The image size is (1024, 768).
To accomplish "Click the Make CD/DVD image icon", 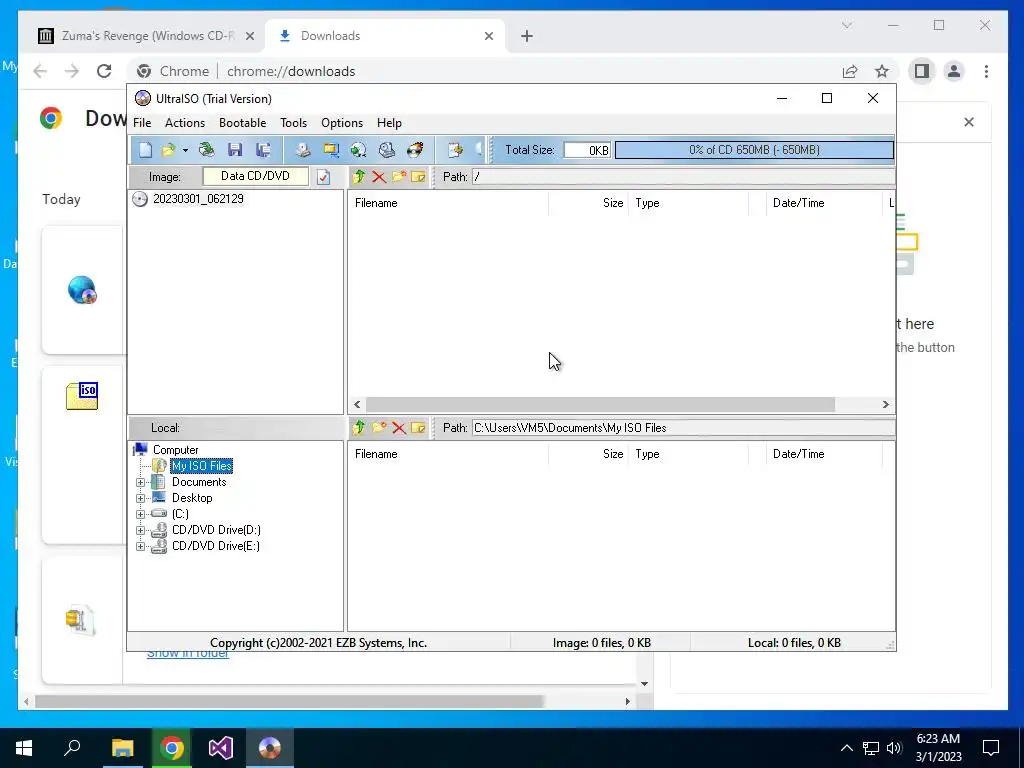I will [x=302, y=150].
